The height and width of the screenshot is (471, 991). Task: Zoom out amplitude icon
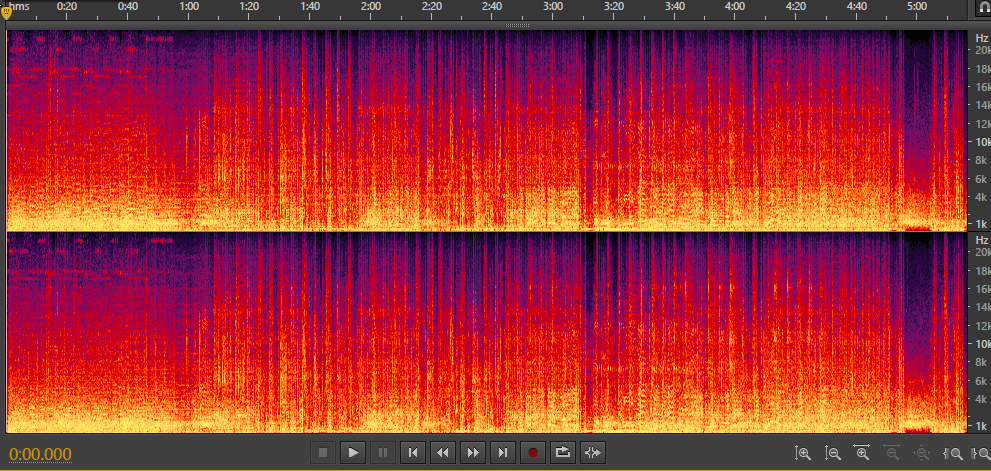click(833, 453)
